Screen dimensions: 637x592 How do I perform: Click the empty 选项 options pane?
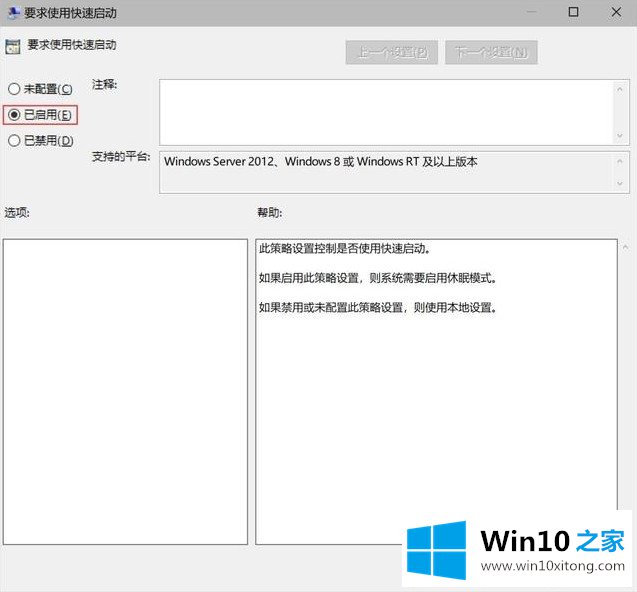point(125,392)
